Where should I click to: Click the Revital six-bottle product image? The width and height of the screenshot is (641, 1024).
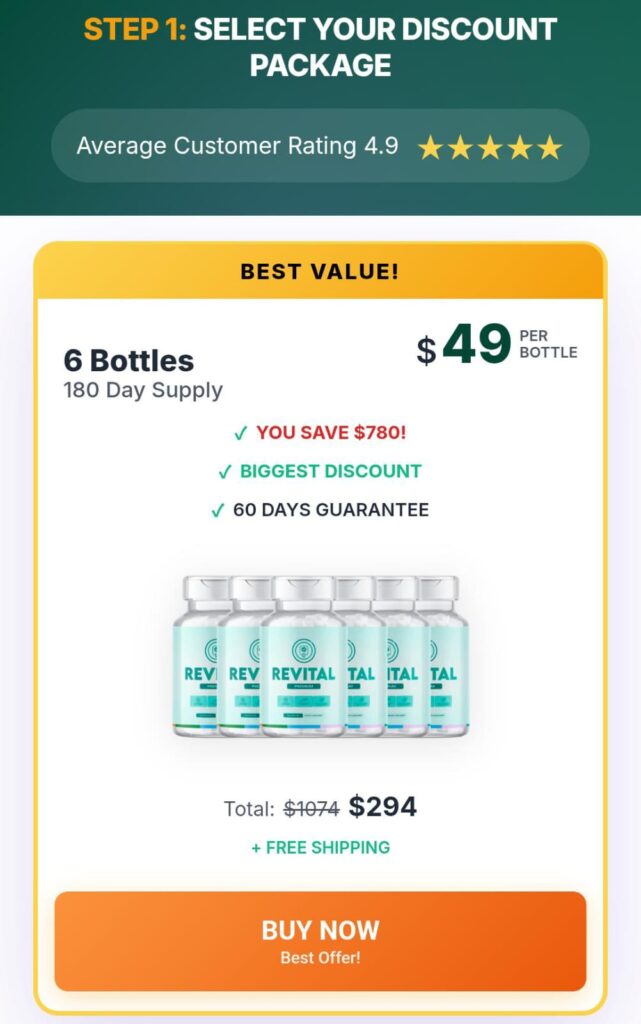tap(320, 655)
